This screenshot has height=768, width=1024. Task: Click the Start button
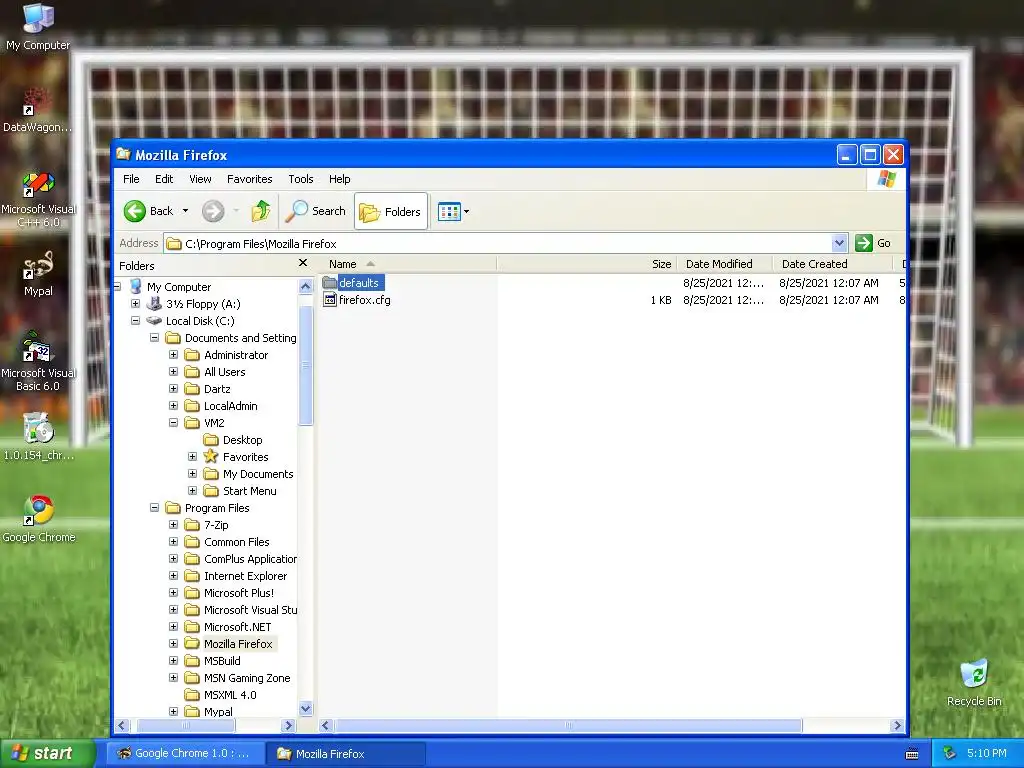(x=47, y=754)
